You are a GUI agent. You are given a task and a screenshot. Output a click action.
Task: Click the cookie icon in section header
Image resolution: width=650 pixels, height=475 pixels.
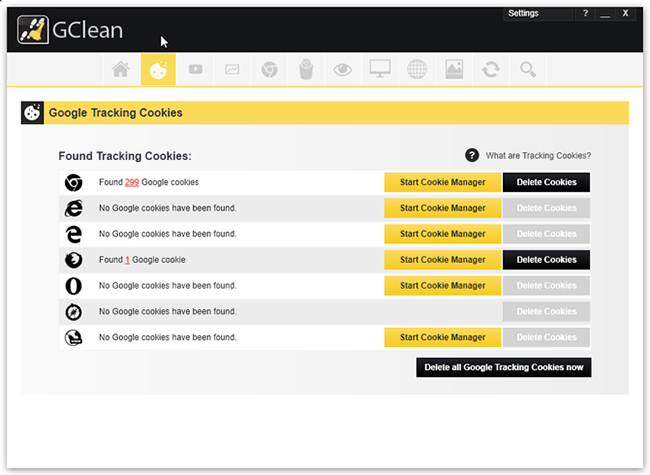click(32, 113)
